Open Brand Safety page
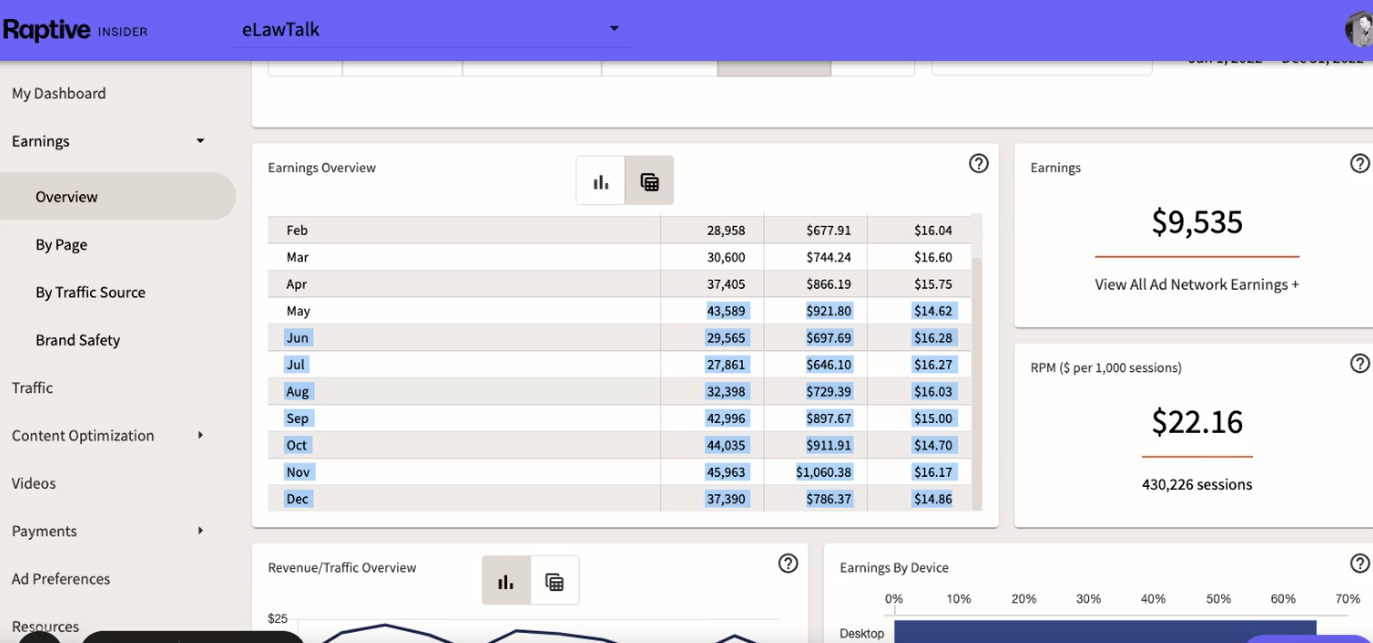Screen dimensions: 1373x643 coord(77,340)
